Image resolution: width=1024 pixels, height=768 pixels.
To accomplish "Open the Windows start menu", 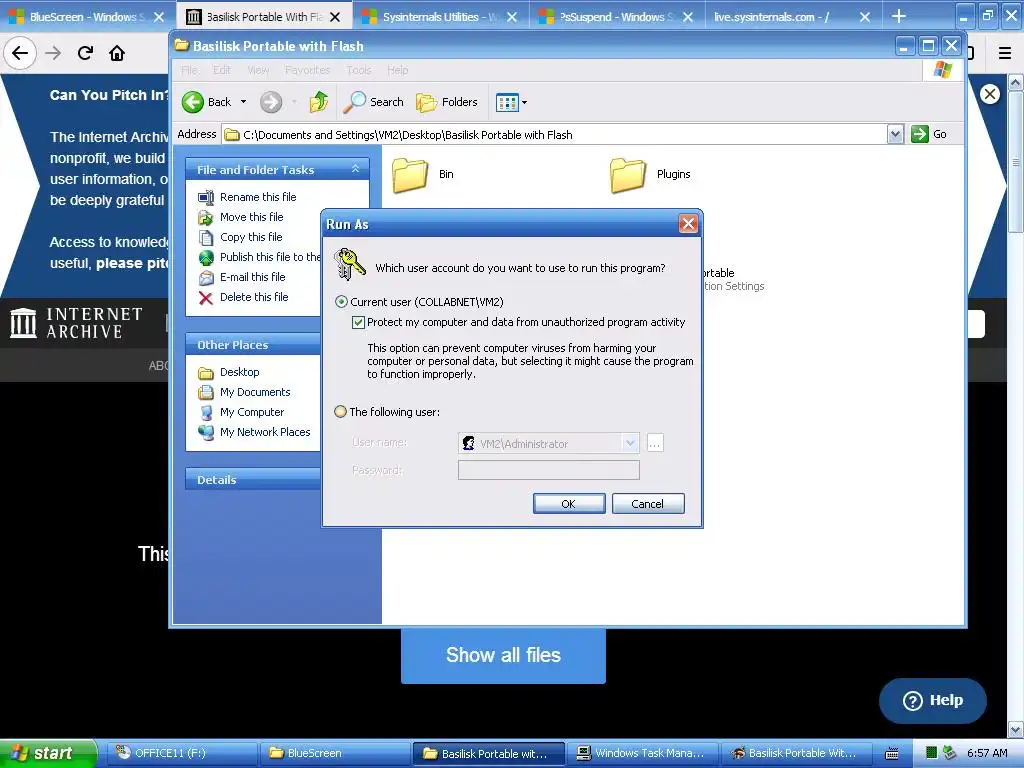I will pos(47,753).
